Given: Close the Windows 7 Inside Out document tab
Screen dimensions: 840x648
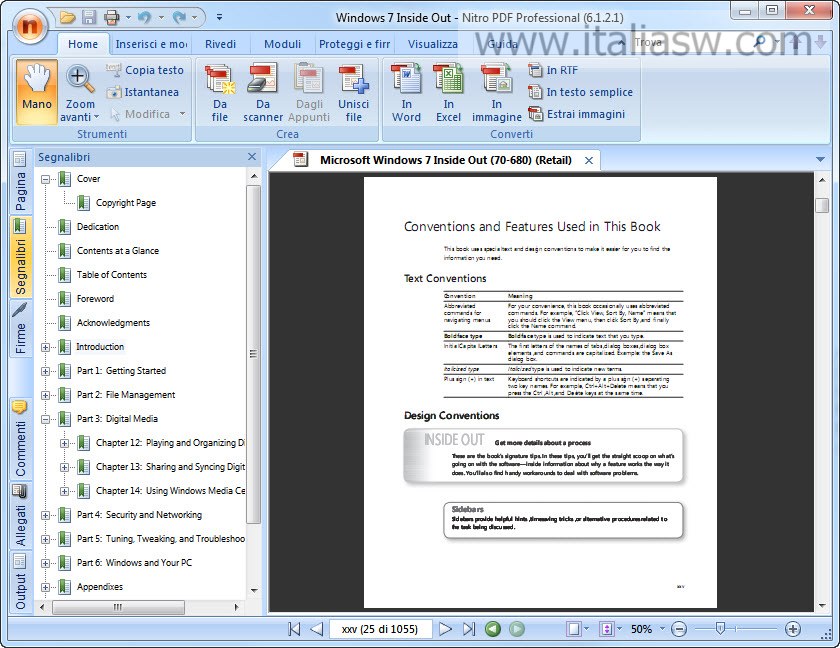Looking at the screenshot, I should point(589,160).
